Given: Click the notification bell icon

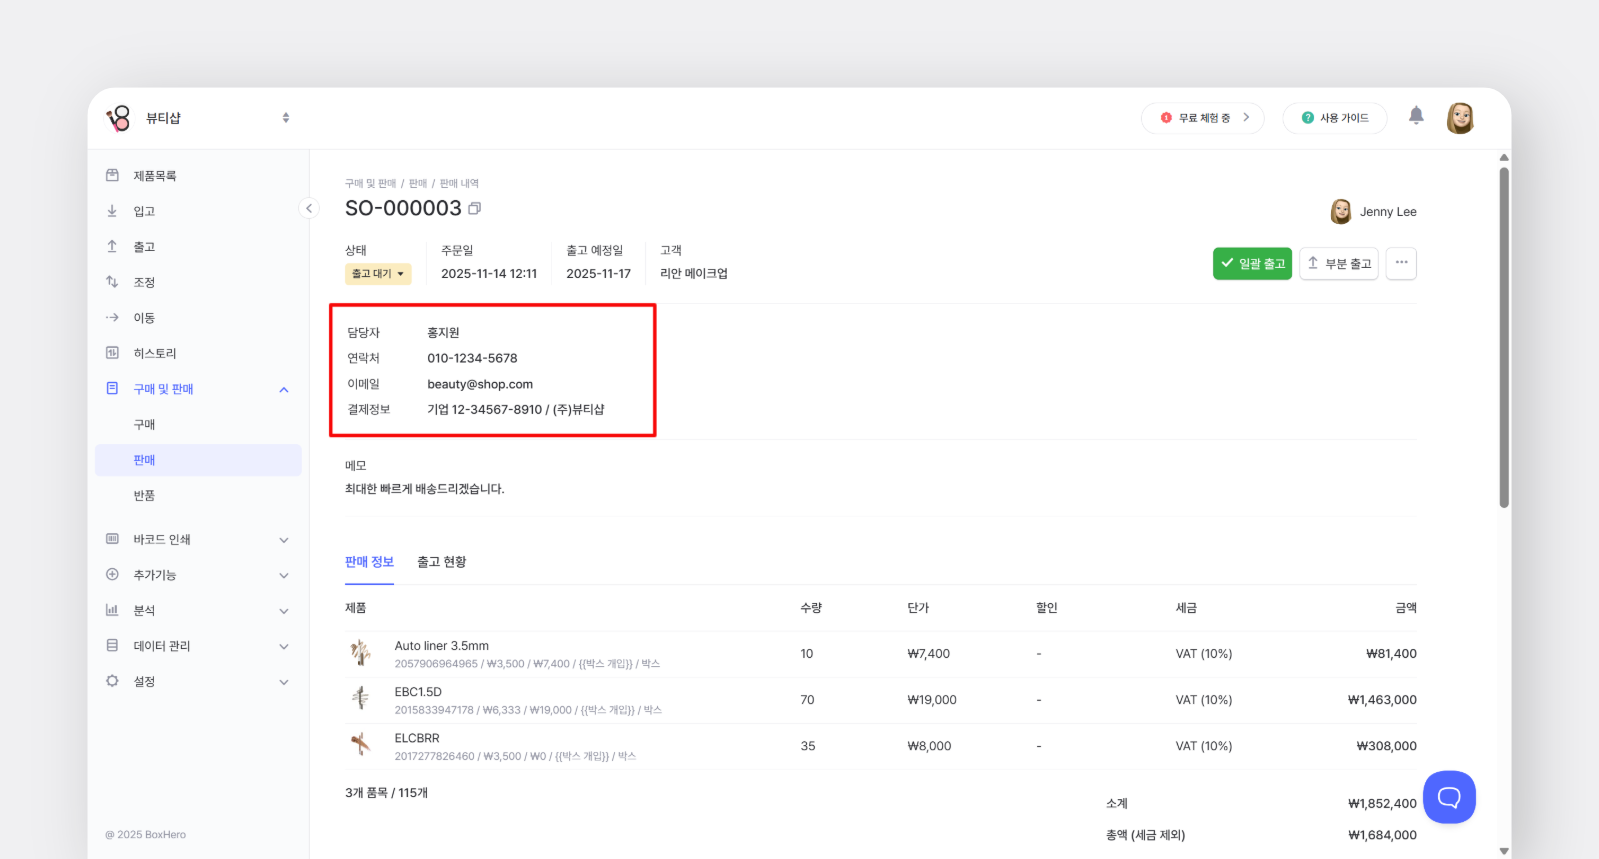Looking at the screenshot, I should pos(1416,116).
